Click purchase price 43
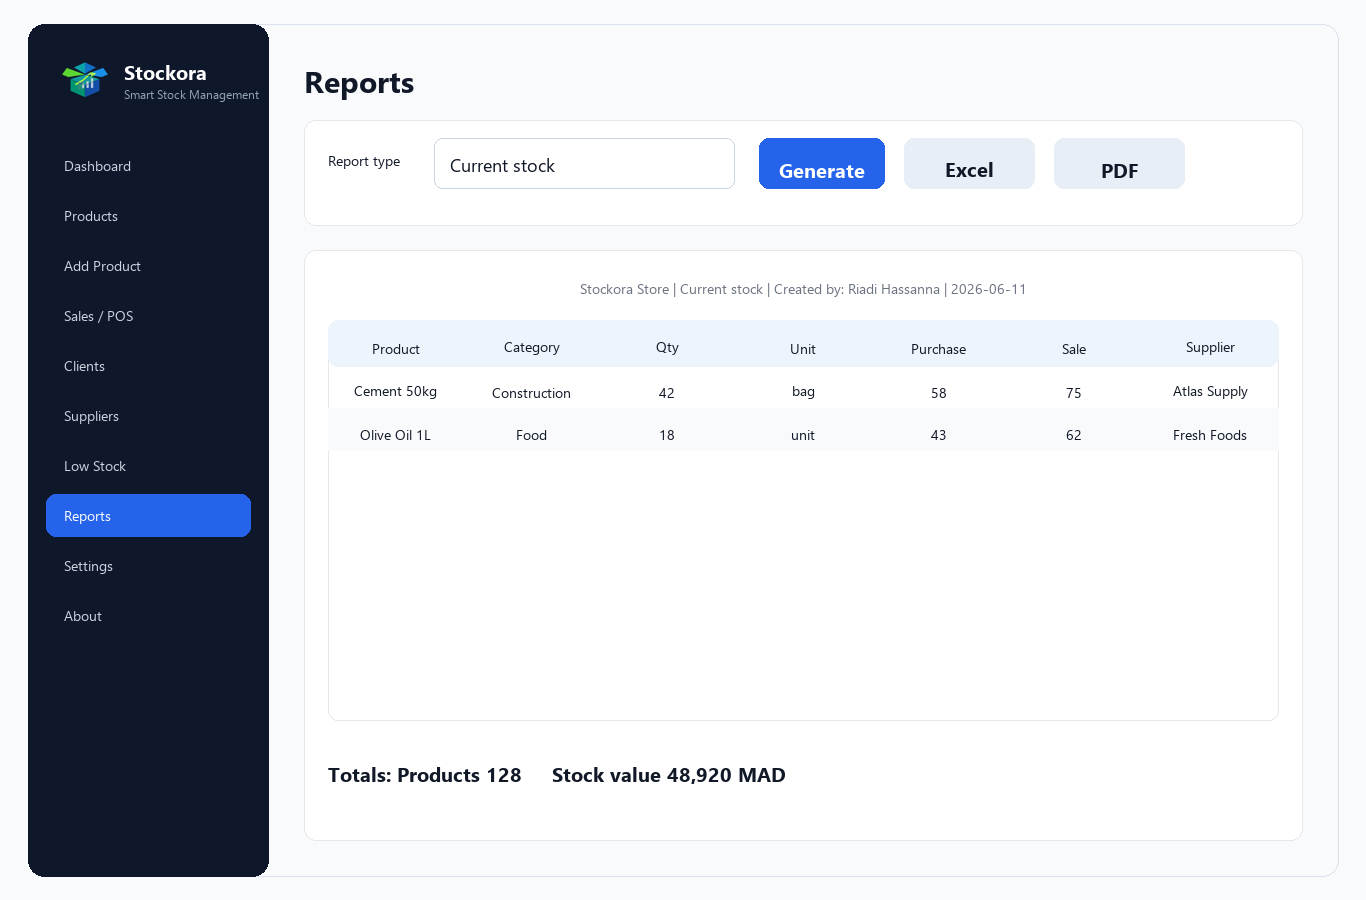The image size is (1366, 900). (938, 435)
